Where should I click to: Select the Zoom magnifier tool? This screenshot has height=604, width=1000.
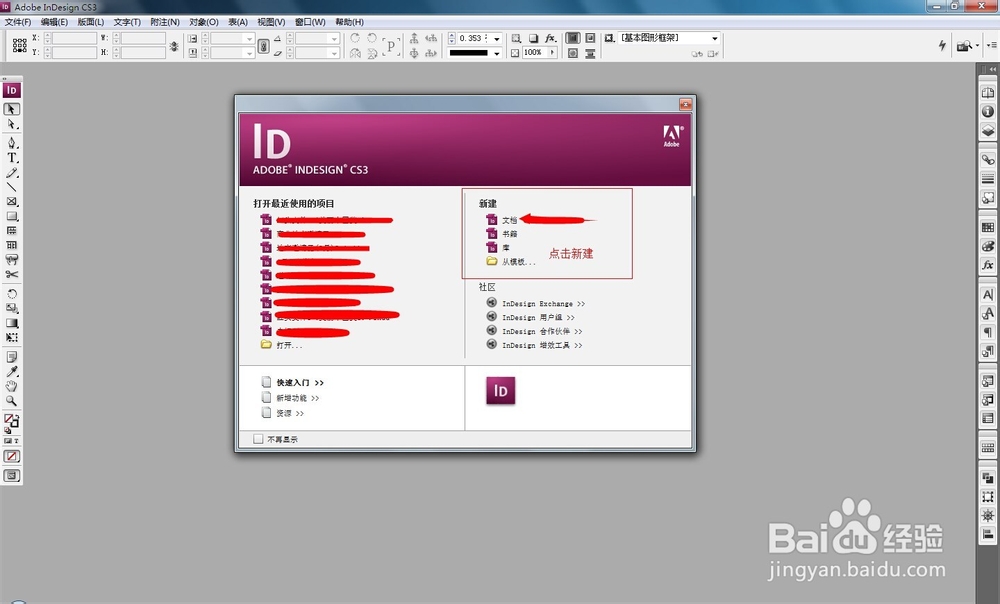(11, 401)
